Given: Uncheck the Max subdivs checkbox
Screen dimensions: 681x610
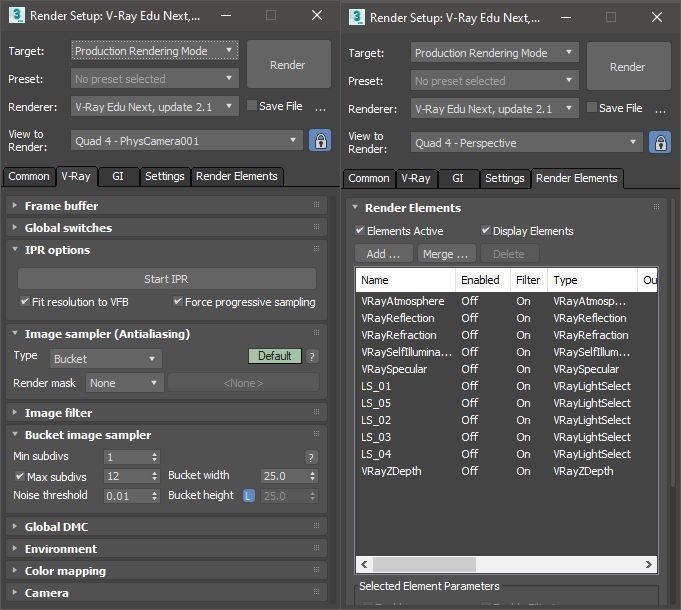Looking at the screenshot, I should click(19, 476).
